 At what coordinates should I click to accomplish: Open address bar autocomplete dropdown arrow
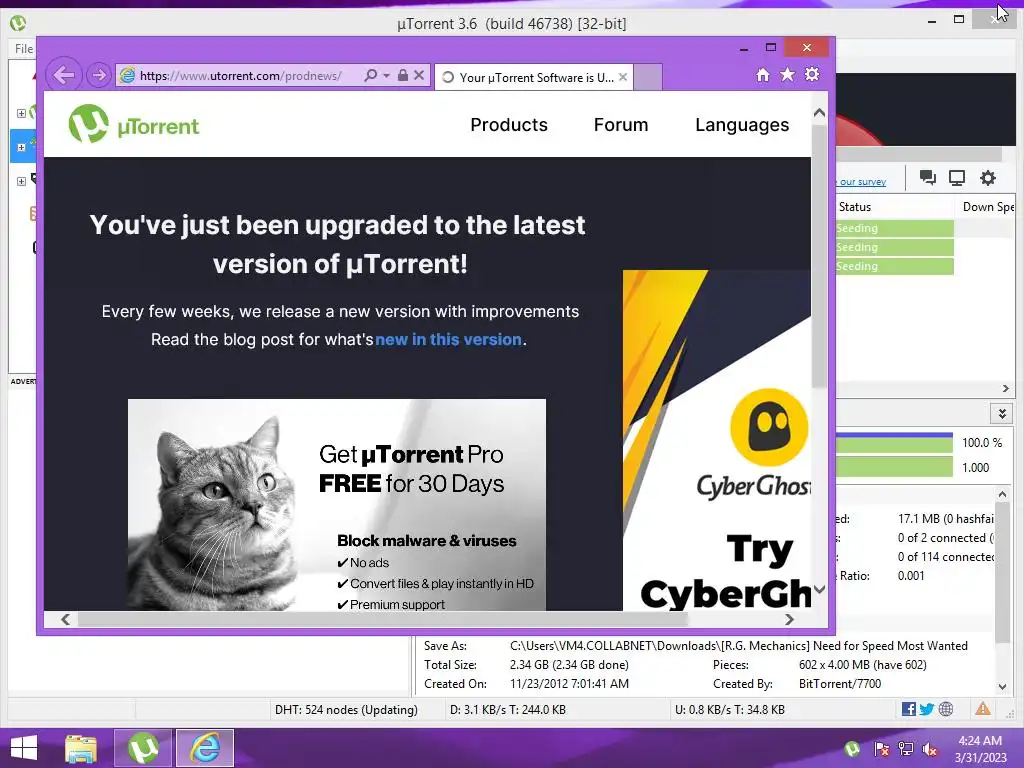pos(387,76)
